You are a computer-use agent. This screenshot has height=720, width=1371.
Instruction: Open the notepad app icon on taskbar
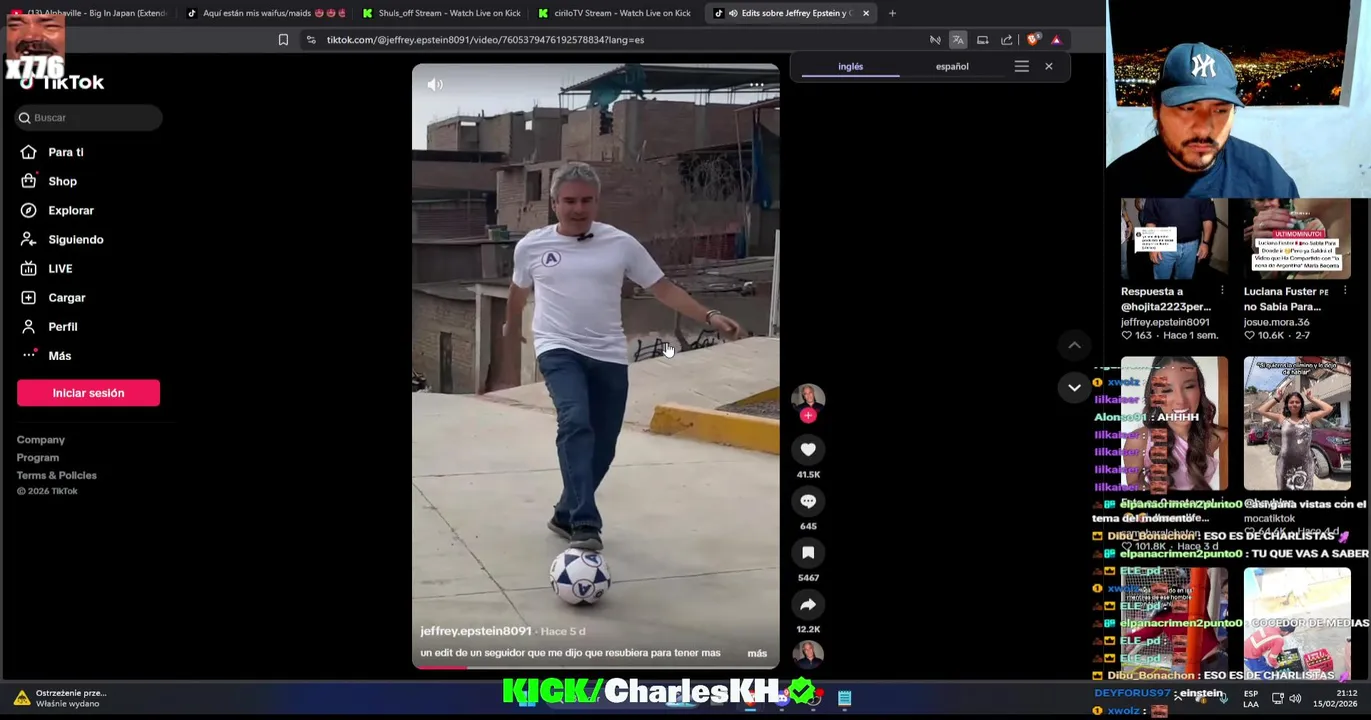tap(844, 698)
